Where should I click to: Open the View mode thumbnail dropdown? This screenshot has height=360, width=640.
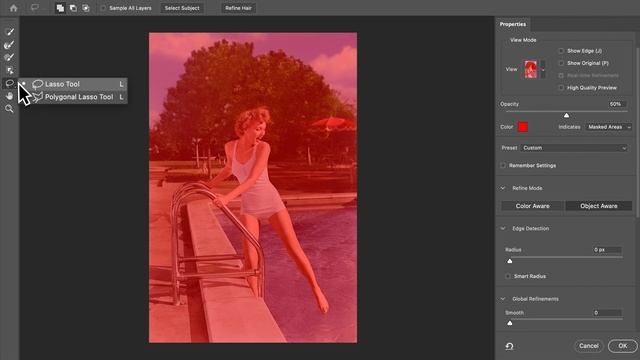pos(543,69)
